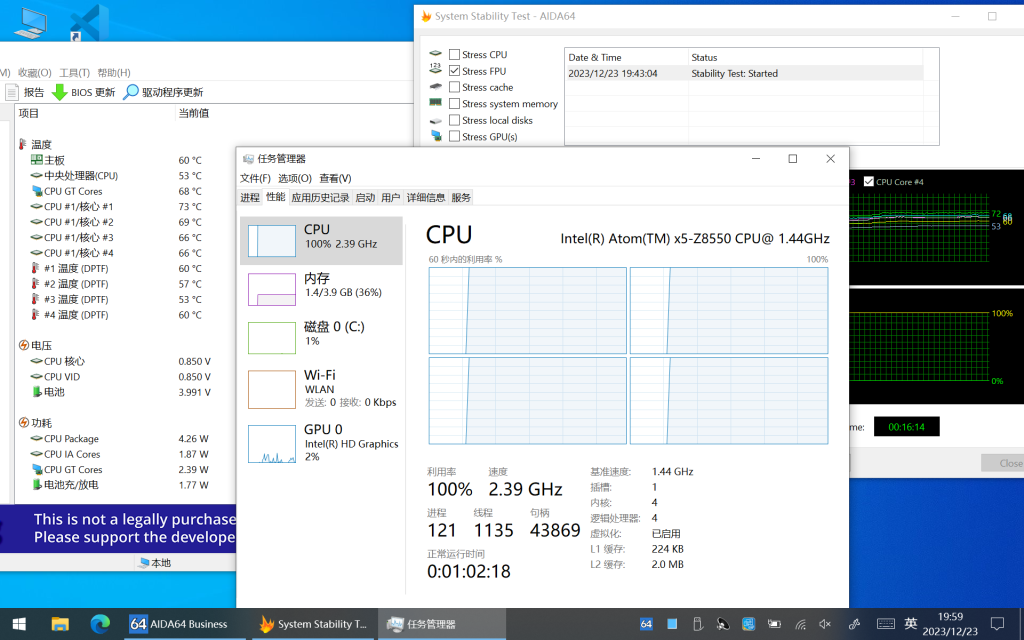Open 选项(O) menu in Task Manager
This screenshot has height=640, width=1024.
pyautogui.click(x=295, y=178)
